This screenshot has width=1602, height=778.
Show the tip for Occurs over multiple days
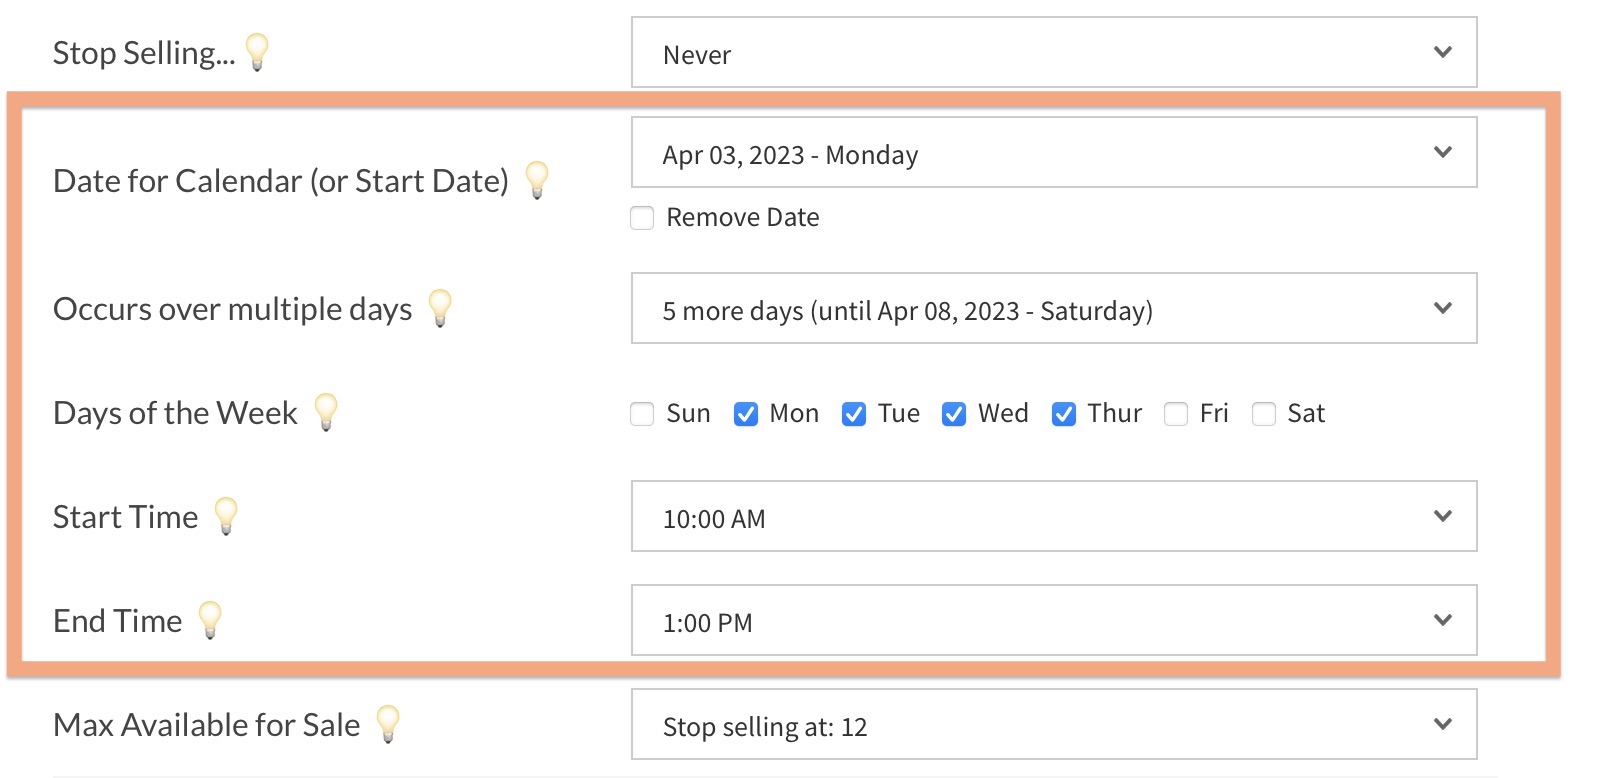pyautogui.click(x=440, y=308)
